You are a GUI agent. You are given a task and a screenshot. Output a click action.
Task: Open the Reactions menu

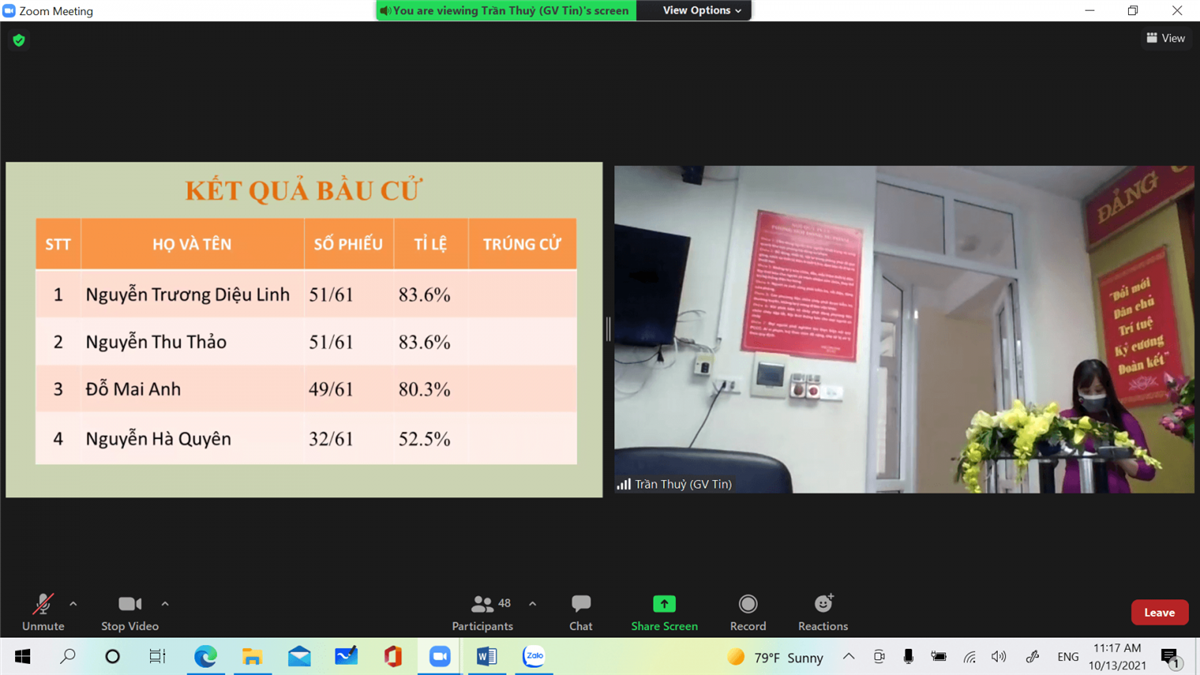pos(822,612)
